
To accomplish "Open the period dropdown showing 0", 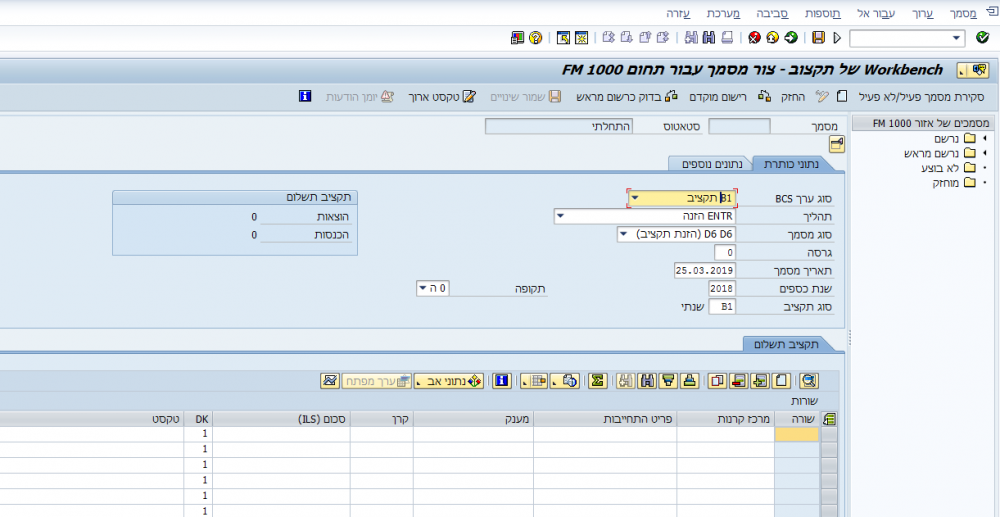I will click(422, 289).
